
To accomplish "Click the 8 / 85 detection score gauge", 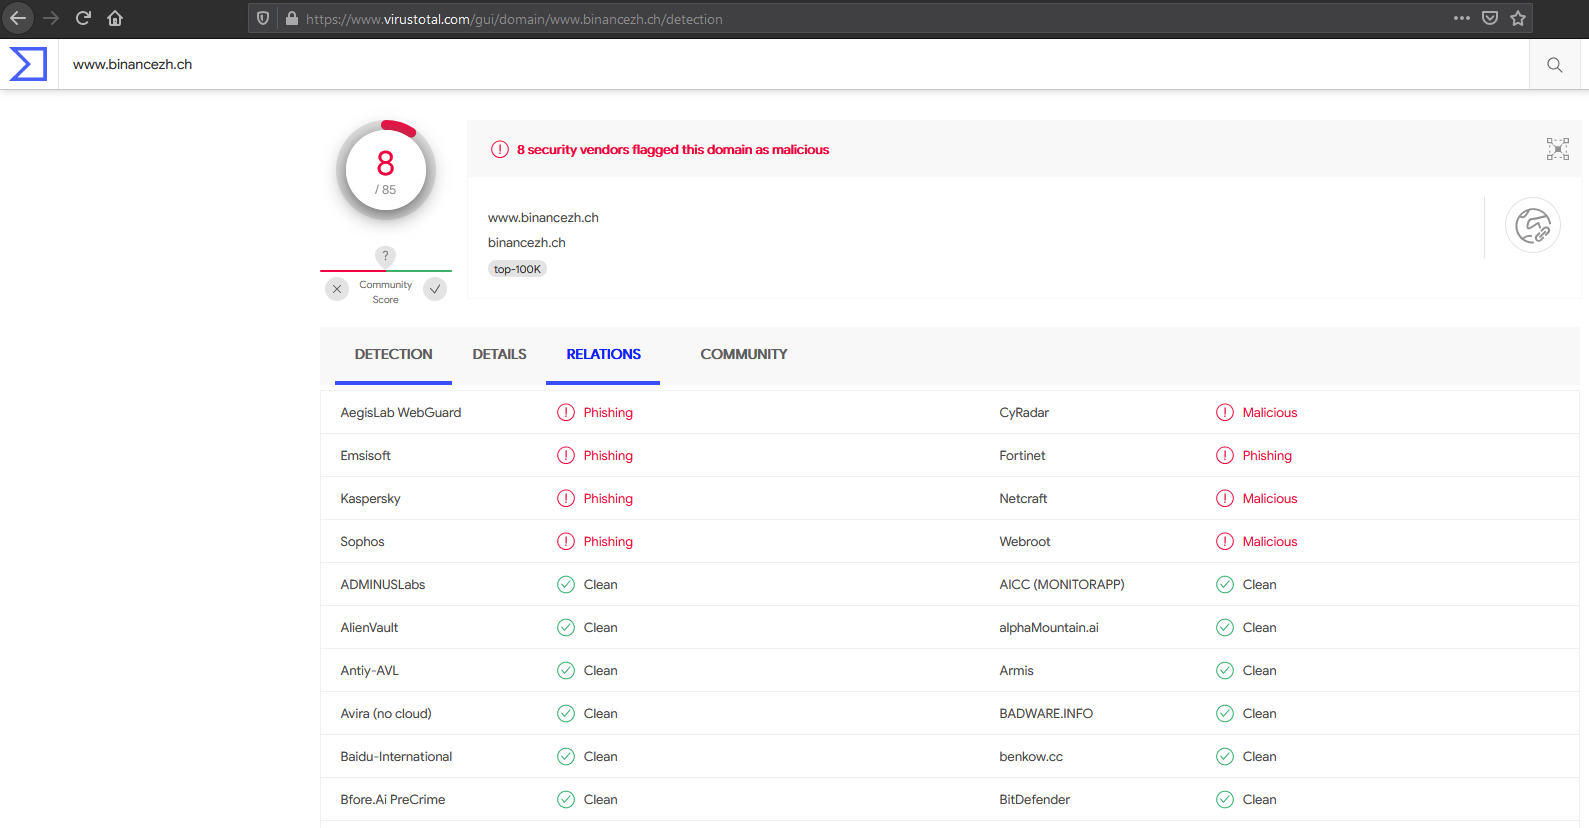I will tap(386, 170).
